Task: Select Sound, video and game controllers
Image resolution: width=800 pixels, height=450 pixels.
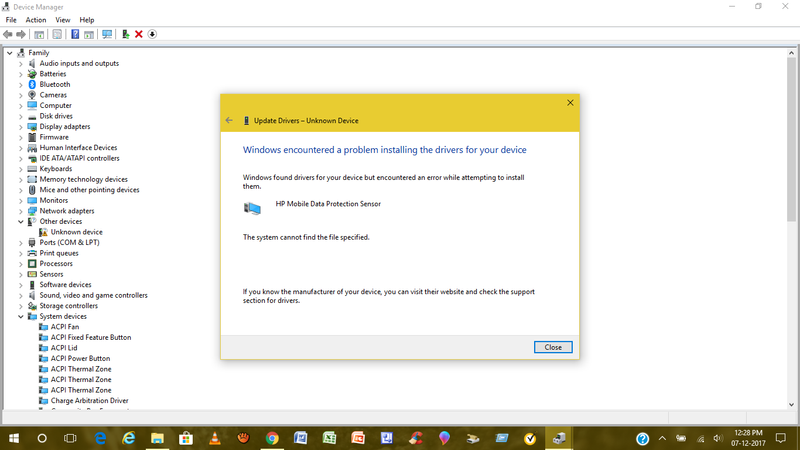Action: [93, 295]
